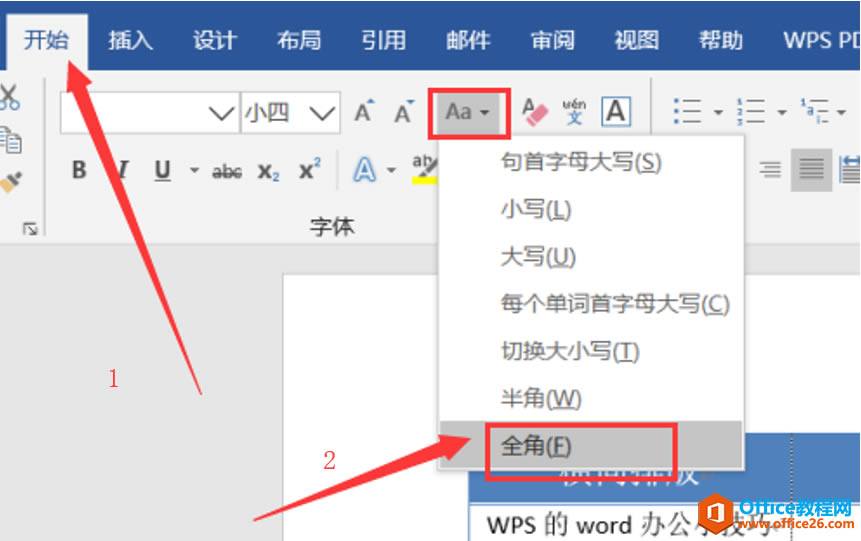The width and height of the screenshot is (861, 541).
Task: Click the Format Painter brush icon
Action: [10, 182]
